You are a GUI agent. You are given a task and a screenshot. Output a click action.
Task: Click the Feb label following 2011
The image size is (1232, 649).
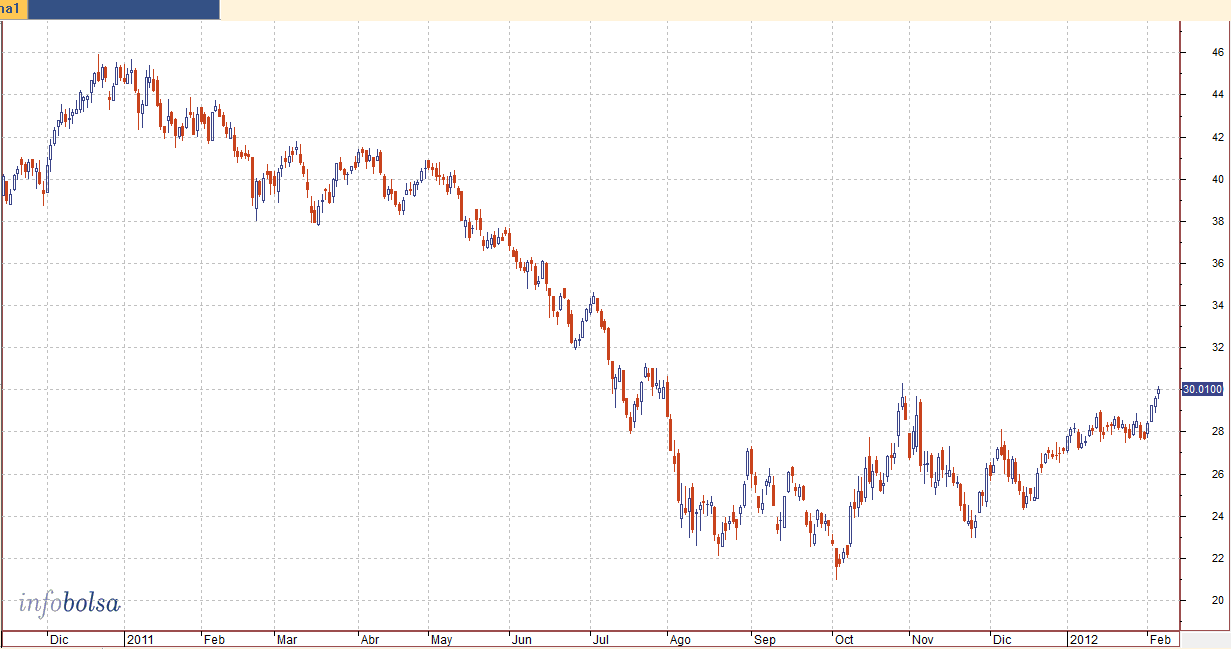(214, 638)
